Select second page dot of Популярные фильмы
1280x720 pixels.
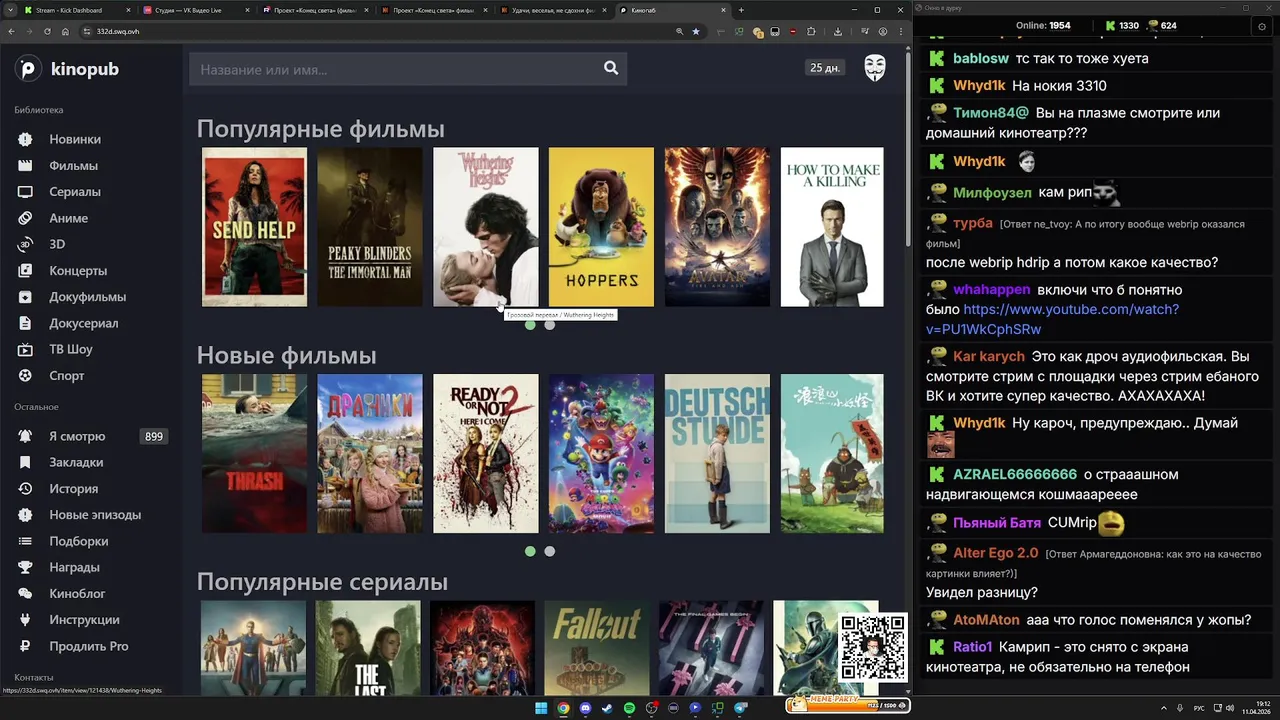549,325
